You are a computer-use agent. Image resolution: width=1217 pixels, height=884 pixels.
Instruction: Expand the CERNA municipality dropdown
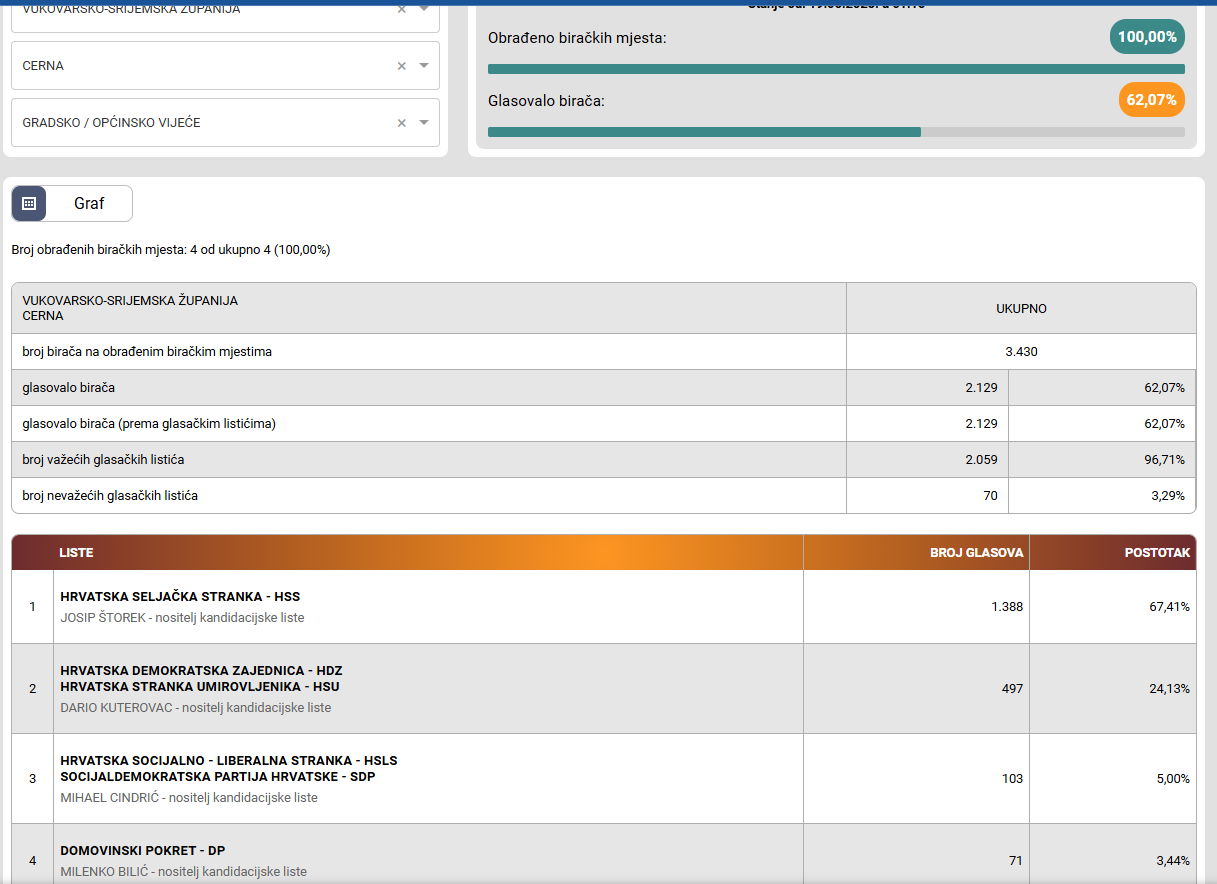tap(424, 66)
